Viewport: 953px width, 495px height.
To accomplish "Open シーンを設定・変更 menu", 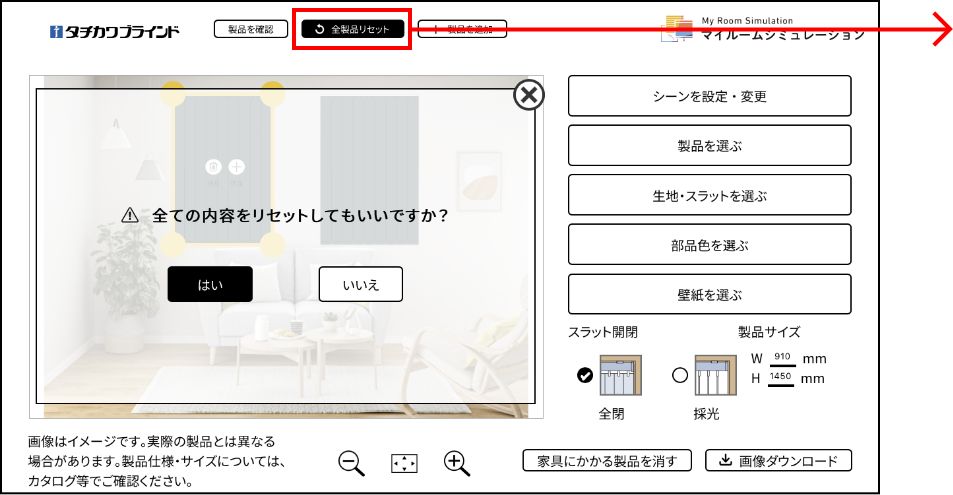I will tap(709, 96).
